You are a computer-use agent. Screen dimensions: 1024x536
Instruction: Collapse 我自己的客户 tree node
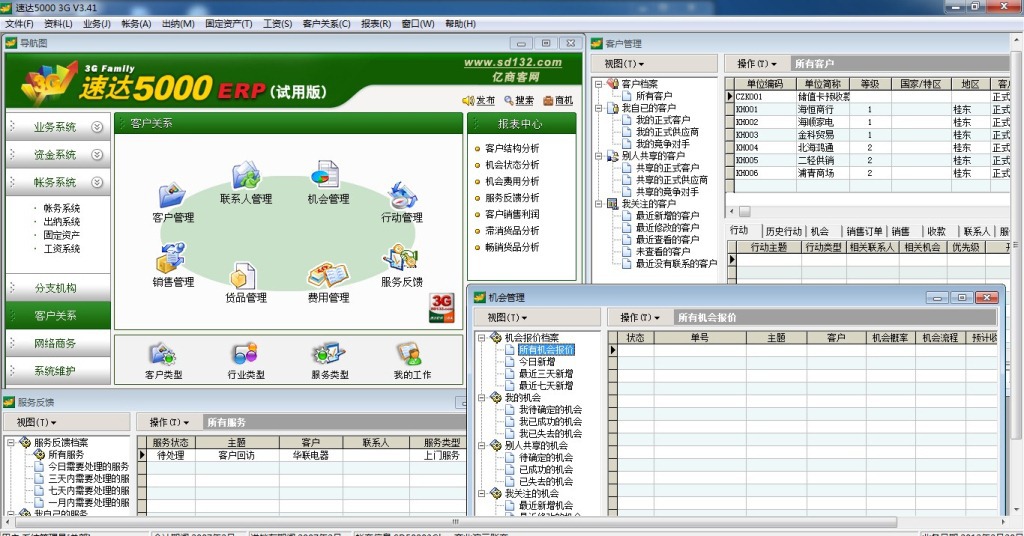click(598, 108)
